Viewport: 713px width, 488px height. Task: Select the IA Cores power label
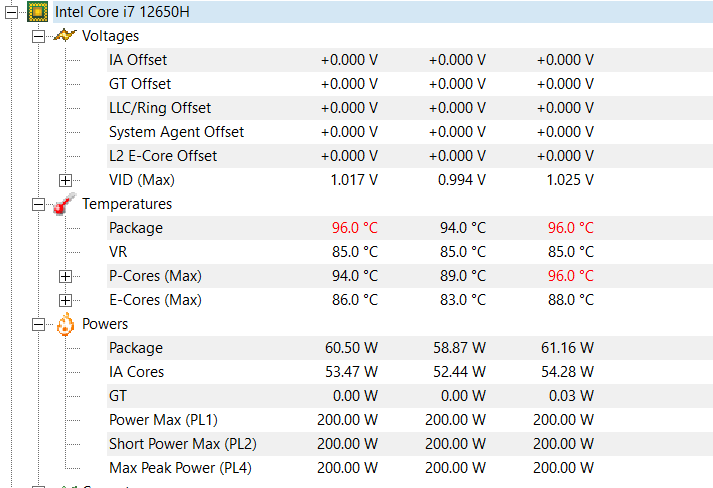pyautogui.click(x=136, y=372)
